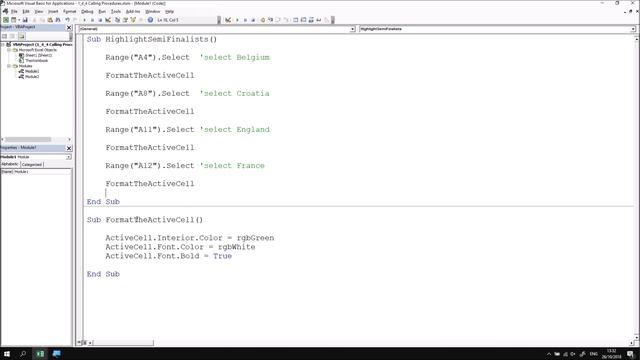The height and width of the screenshot is (360, 640).
Task: Toggle Folders in the Project panel
Action: [x=21, y=36]
